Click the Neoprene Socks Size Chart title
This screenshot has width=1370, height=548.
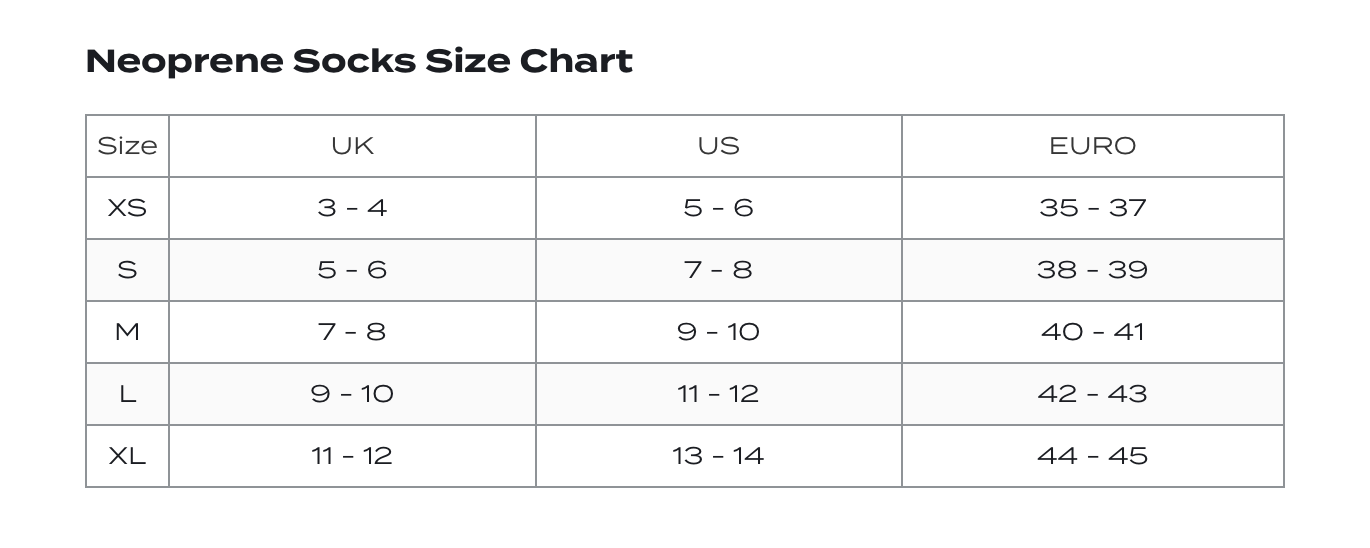point(359,61)
